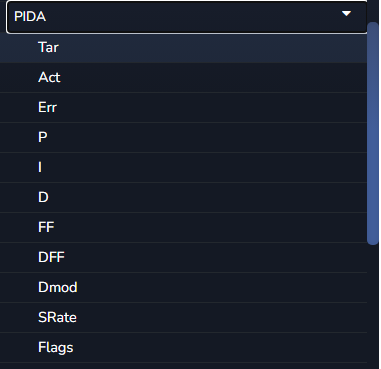Click the PIDA label text

pos(30,17)
